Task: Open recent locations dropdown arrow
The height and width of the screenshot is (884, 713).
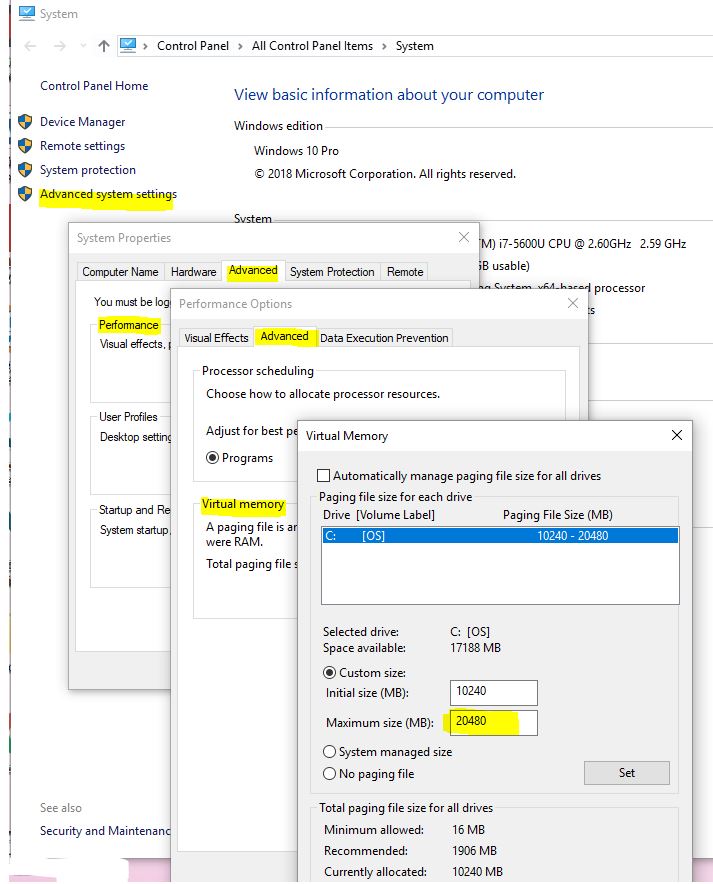Action: pyautogui.click(x=83, y=46)
